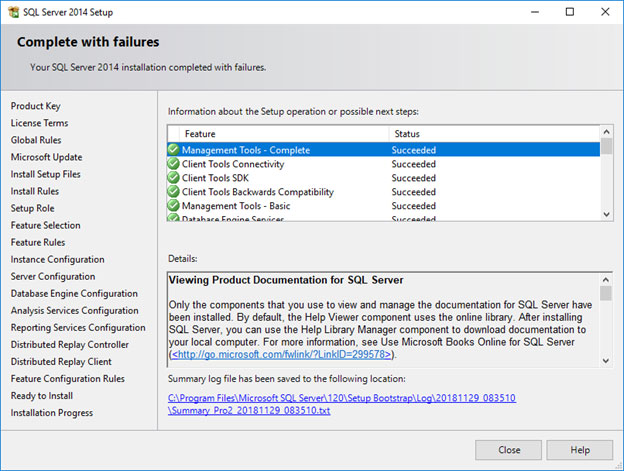Viewport: 624px width, 471px height.
Task: Click the Distributed Replay Controller step
Action: 70,344
